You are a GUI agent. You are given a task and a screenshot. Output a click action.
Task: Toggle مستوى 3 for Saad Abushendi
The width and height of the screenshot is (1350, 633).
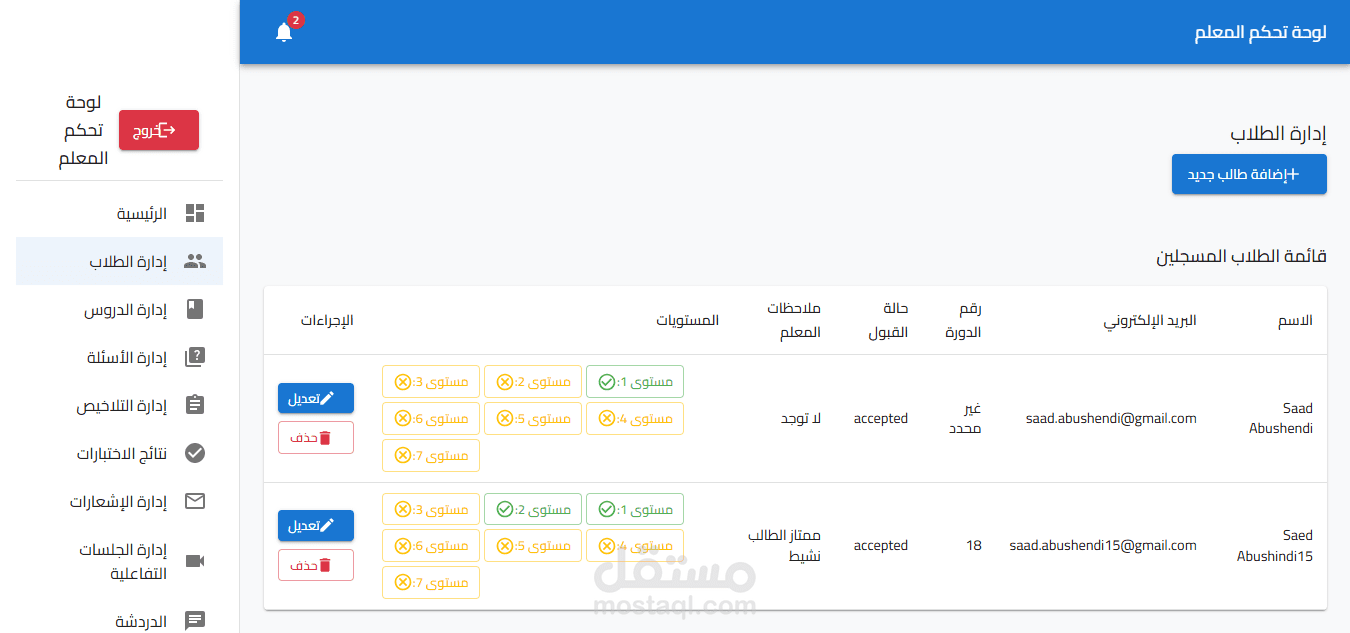431,381
